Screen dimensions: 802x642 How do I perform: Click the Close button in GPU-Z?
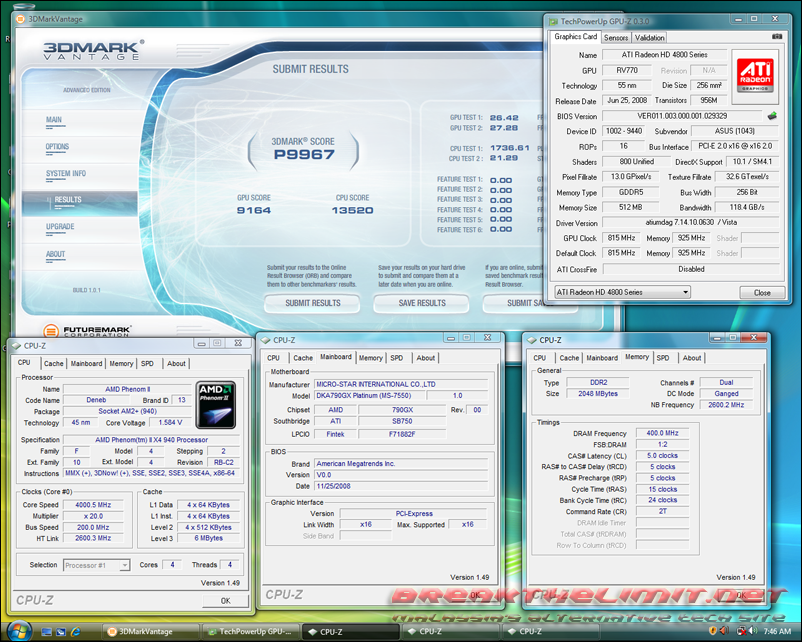[762, 293]
